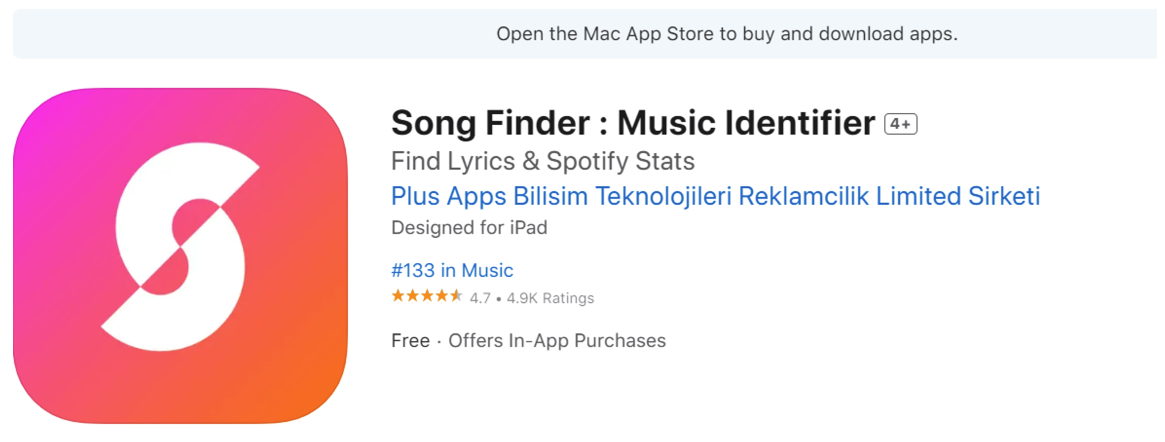
Task: Select the Song Finder : Music Identifier title
Action: point(633,124)
